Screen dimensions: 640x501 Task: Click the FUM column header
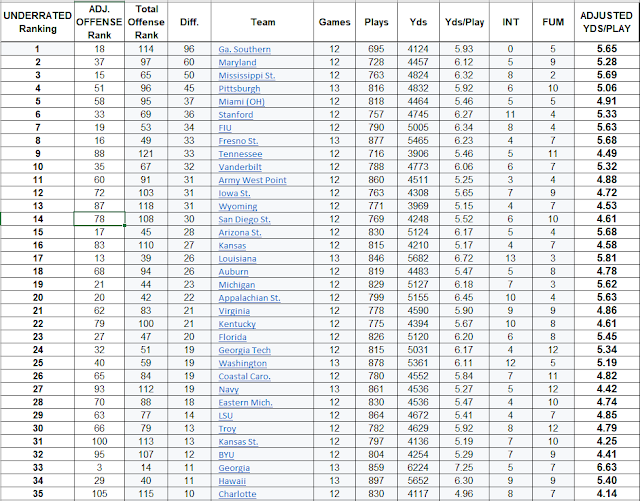tap(553, 22)
